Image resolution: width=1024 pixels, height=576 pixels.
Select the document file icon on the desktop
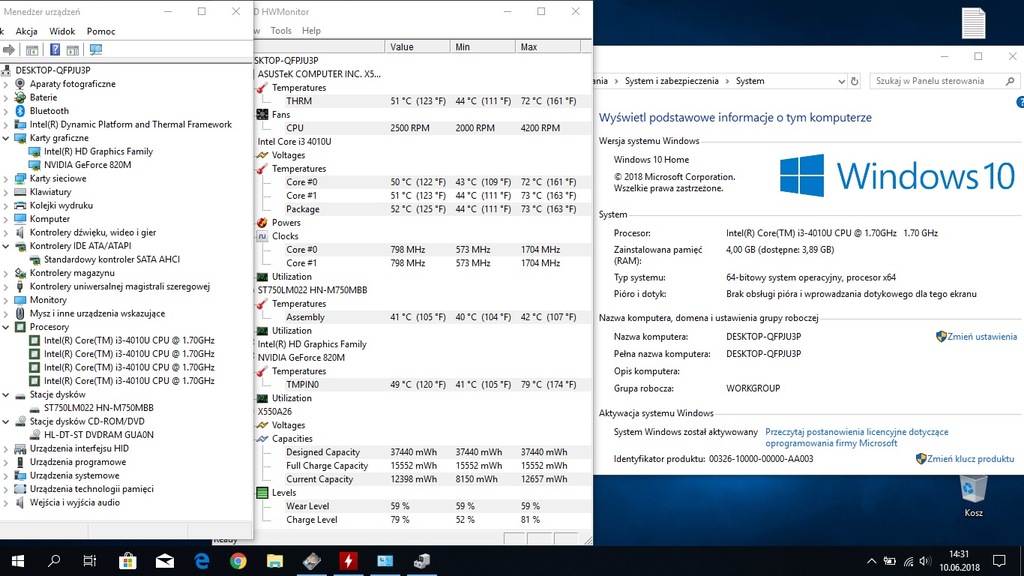click(973, 23)
